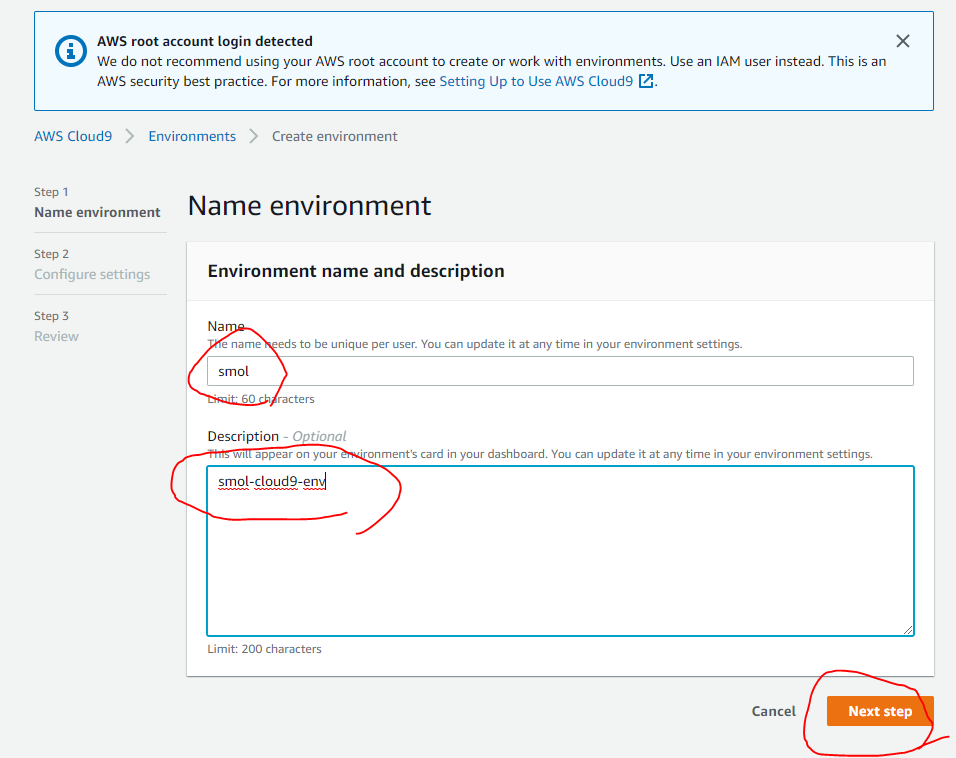
Task: Click the Create environment breadcrumb text
Action: pos(334,136)
